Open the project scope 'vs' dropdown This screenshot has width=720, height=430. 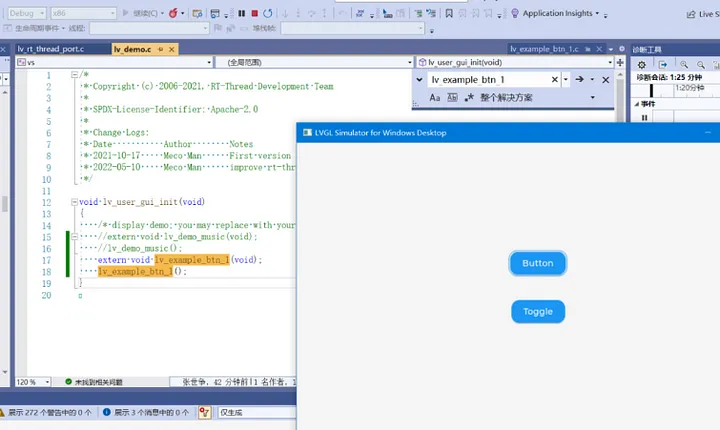click(114, 62)
